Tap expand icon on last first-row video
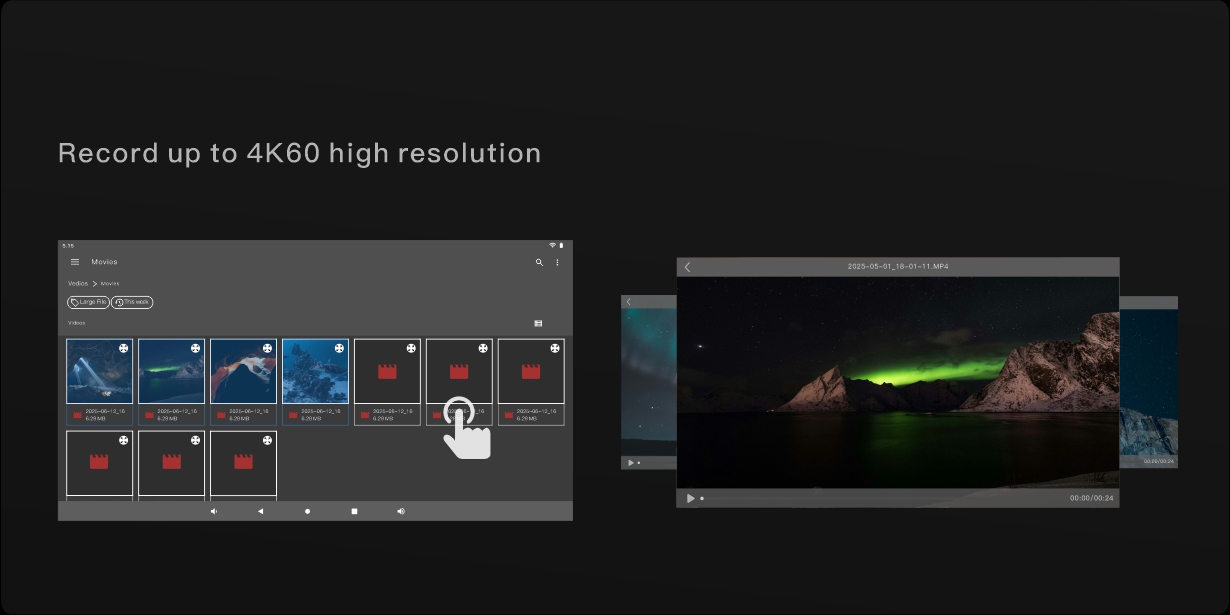Screen dimensions: 1230x615 tap(555, 348)
